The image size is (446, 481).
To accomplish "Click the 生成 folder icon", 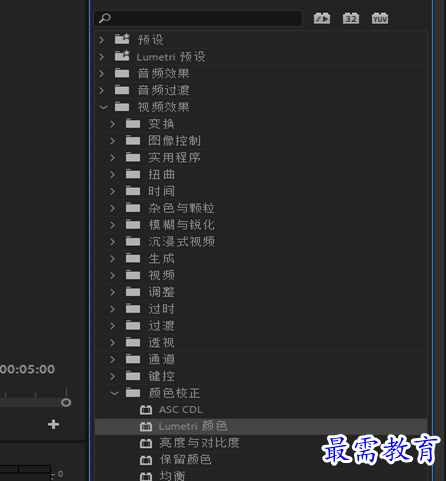I will point(133,258).
